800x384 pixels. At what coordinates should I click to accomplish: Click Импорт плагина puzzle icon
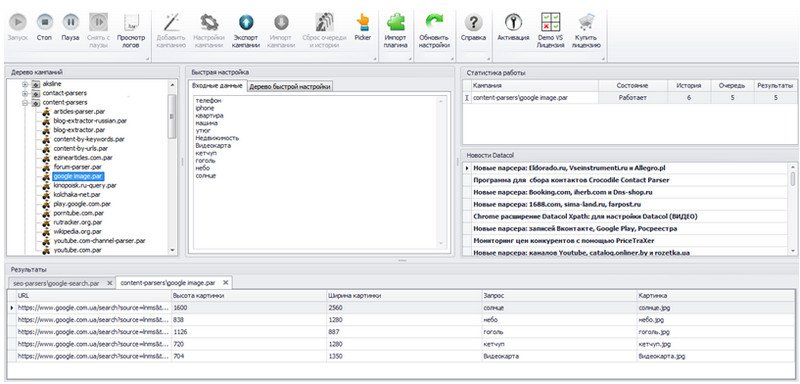click(395, 22)
